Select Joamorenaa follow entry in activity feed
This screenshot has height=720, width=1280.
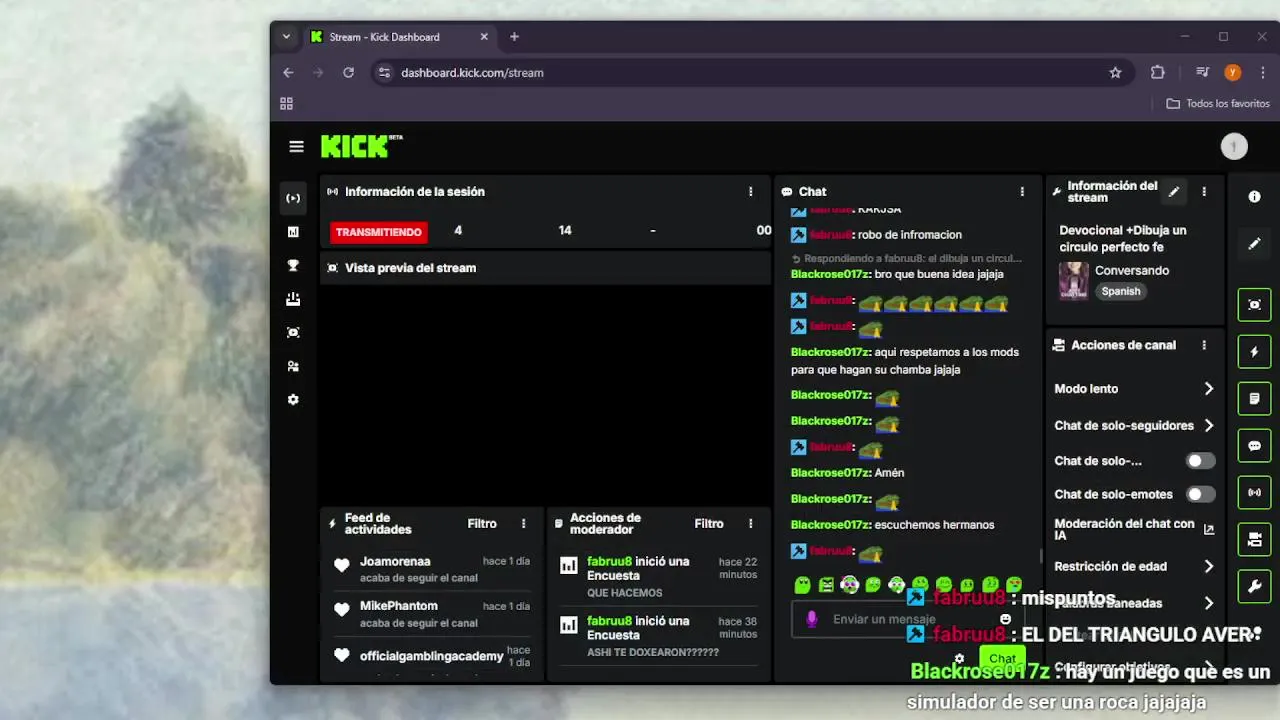coord(432,570)
